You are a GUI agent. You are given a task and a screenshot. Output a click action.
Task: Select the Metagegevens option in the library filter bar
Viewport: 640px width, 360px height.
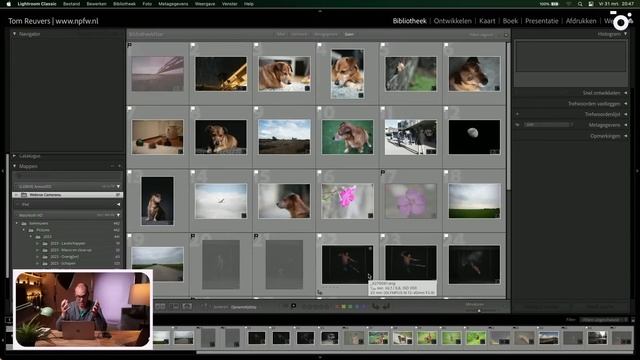pos(326,34)
